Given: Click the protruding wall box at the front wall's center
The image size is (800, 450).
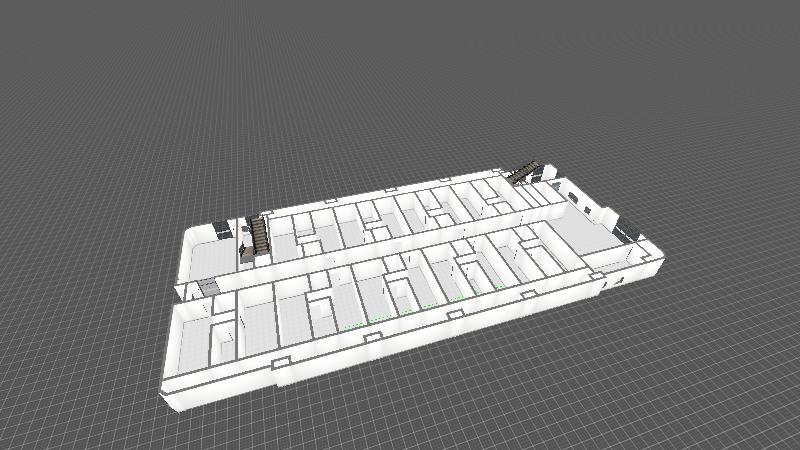Looking at the screenshot, I should click(372, 337).
